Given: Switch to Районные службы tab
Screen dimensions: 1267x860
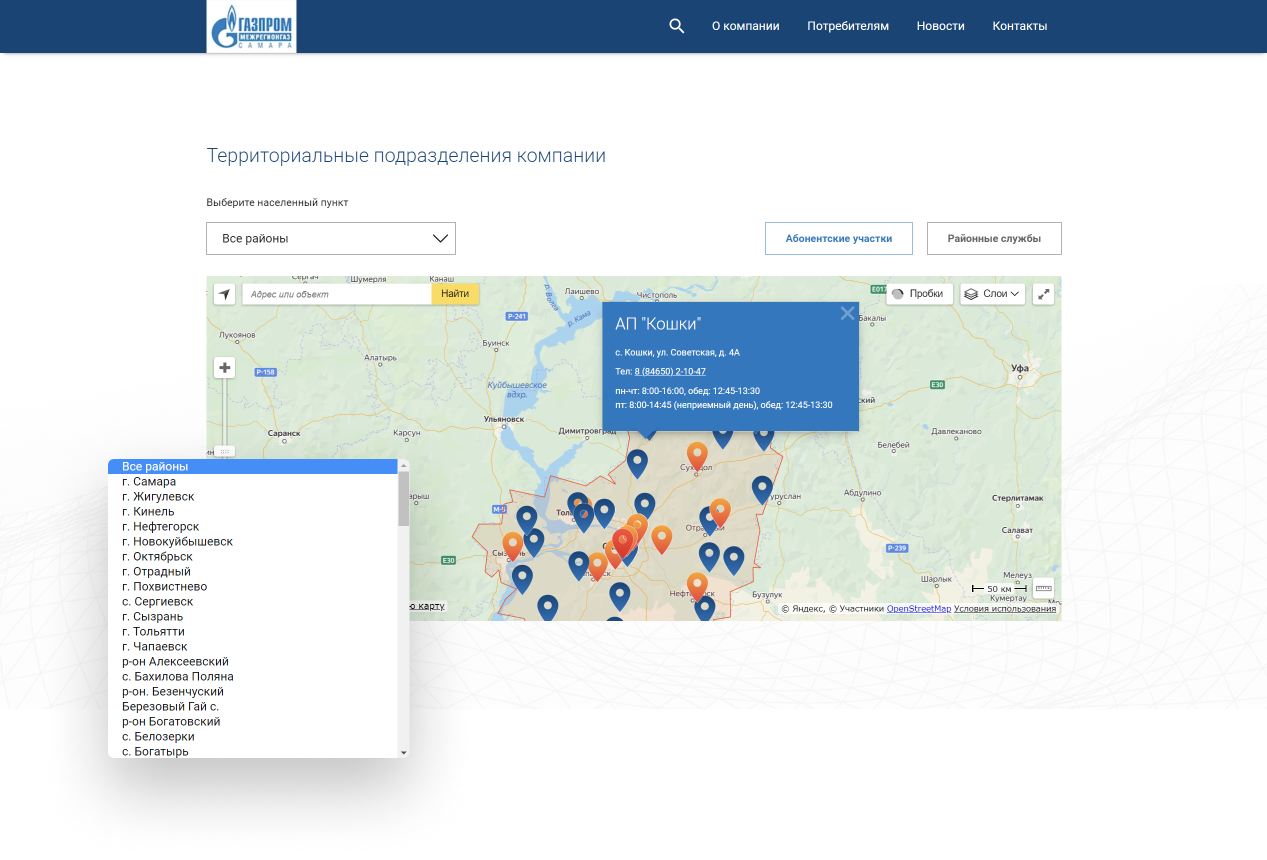Looking at the screenshot, I should [x=994, y=238].
